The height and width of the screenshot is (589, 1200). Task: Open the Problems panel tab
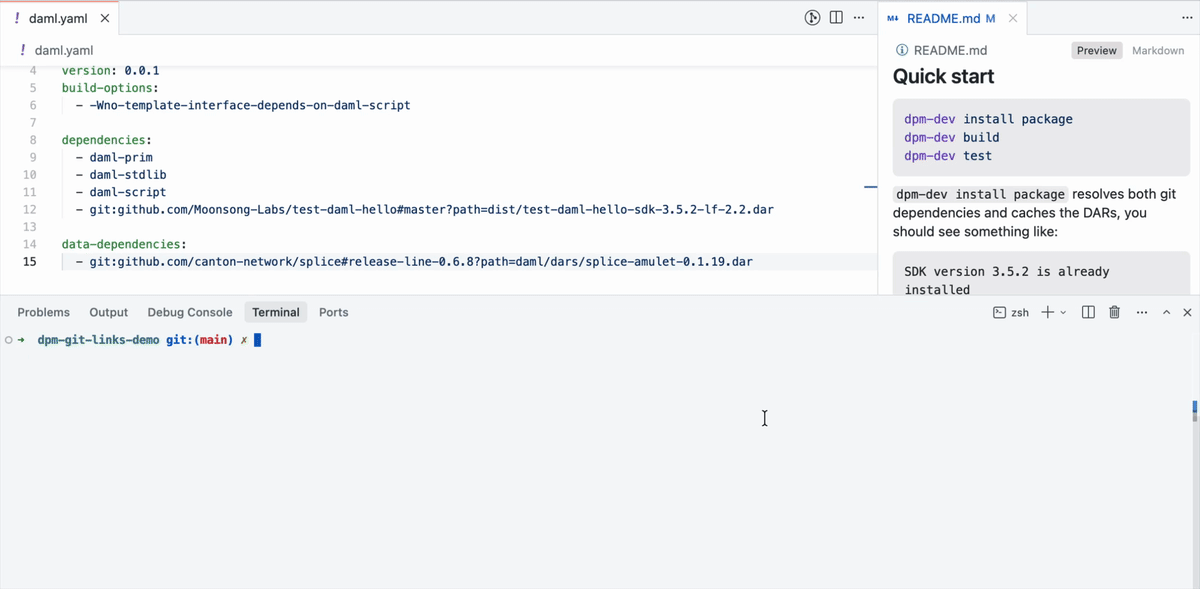pos(44,312)
